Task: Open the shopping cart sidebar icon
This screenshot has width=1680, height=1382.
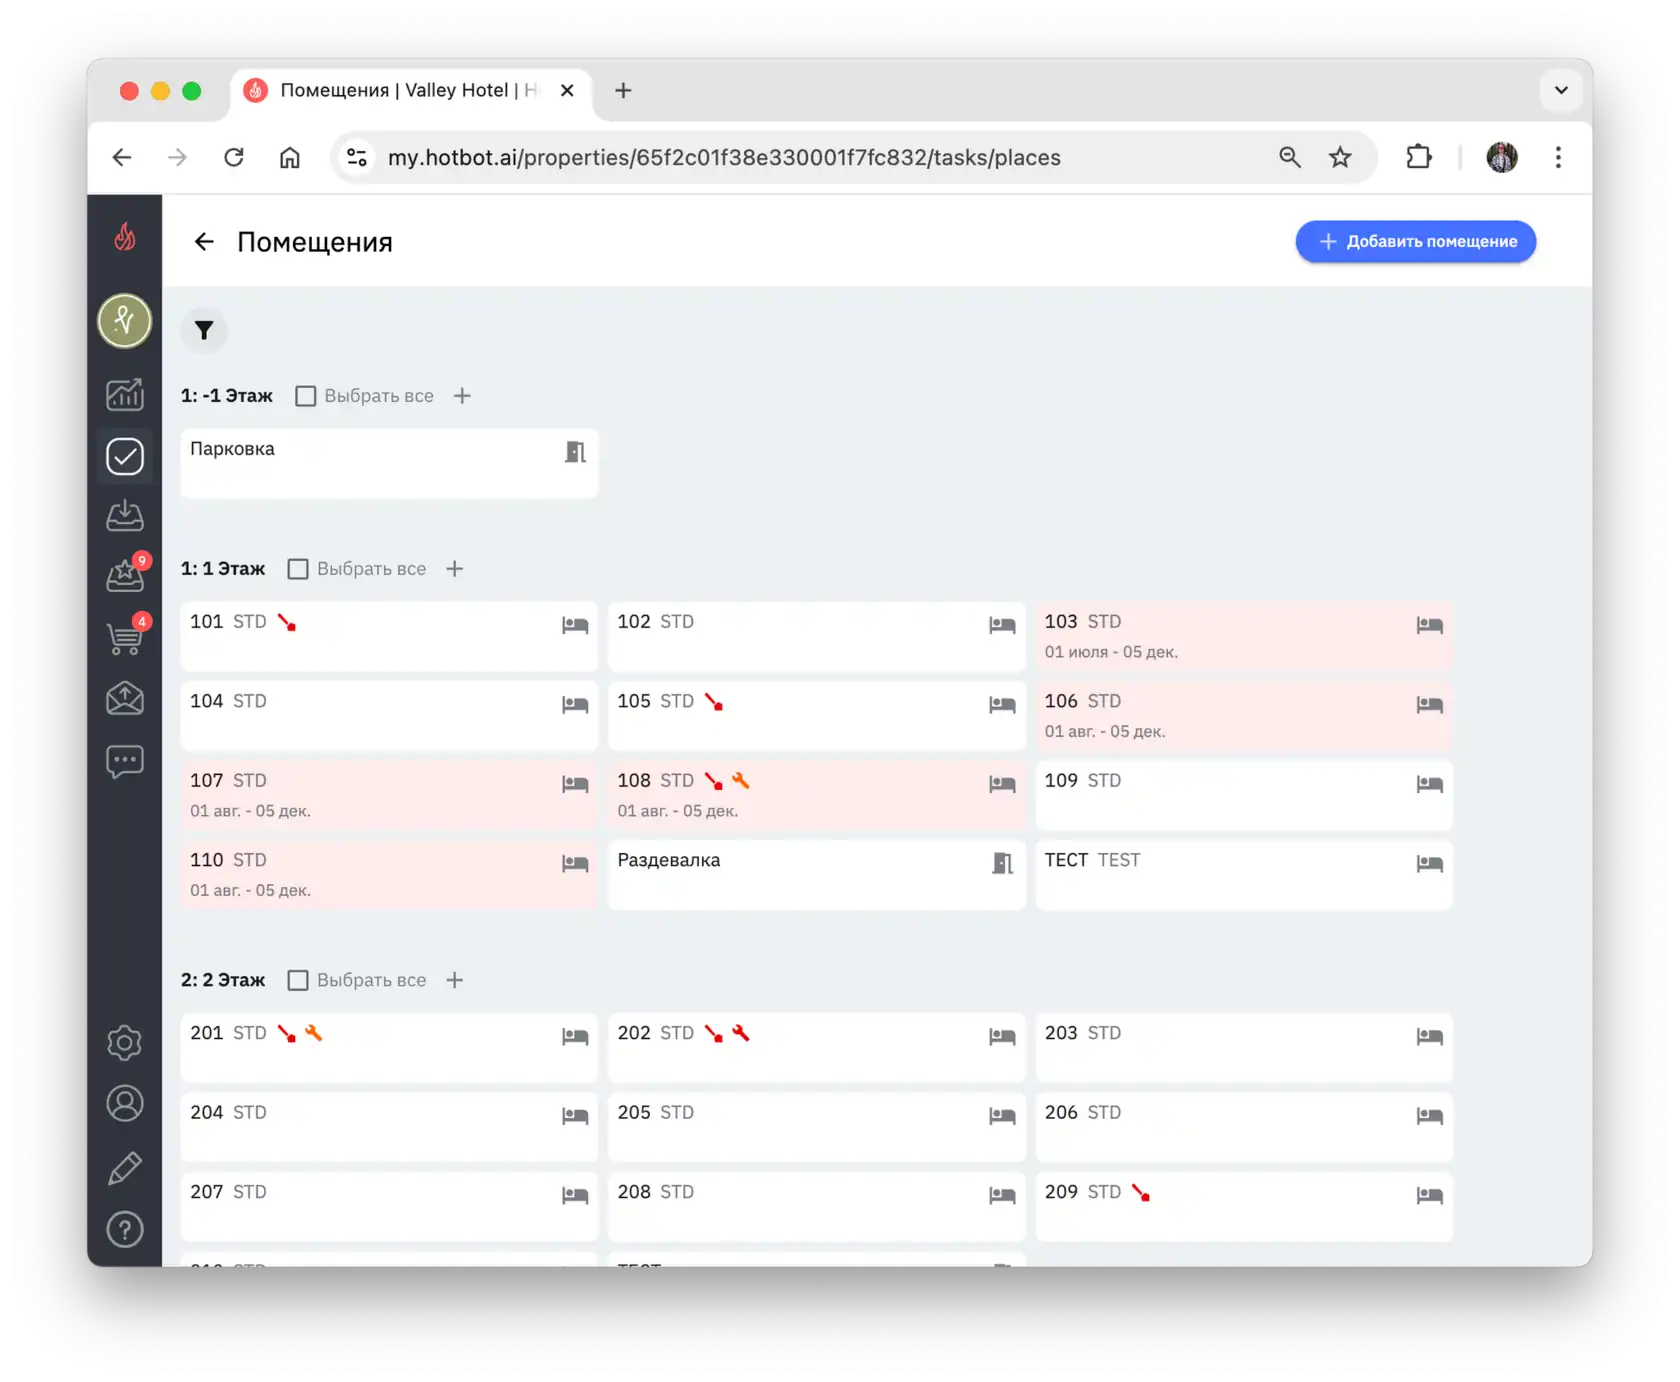Action: pyautogui.click(x=125, y=637)
